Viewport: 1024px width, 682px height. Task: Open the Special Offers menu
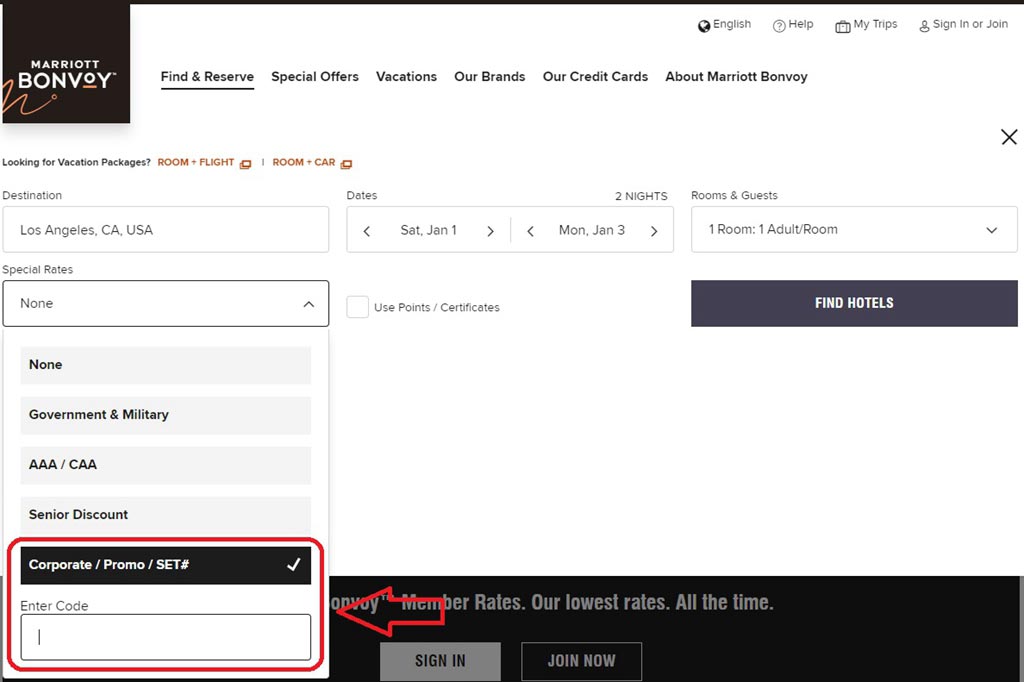[x=315, y=76]
